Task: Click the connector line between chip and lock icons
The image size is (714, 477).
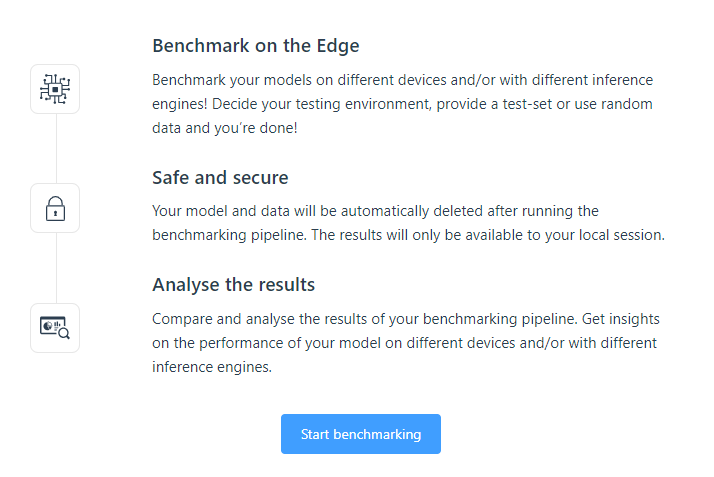Action: [x=56, y=148]
